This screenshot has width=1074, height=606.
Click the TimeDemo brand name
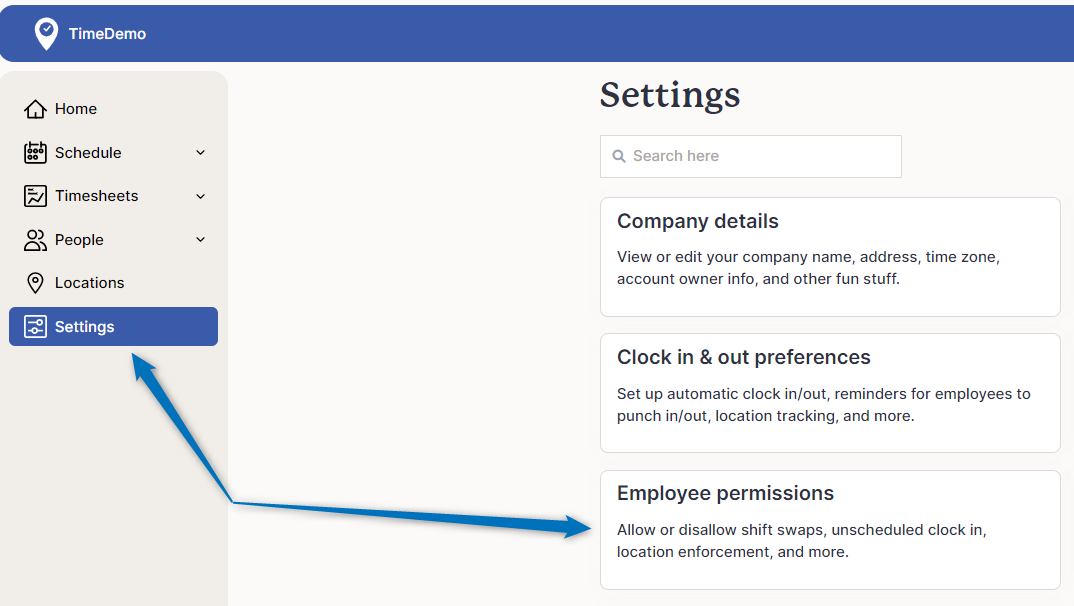pyautogui.click(x=108, y=34)
